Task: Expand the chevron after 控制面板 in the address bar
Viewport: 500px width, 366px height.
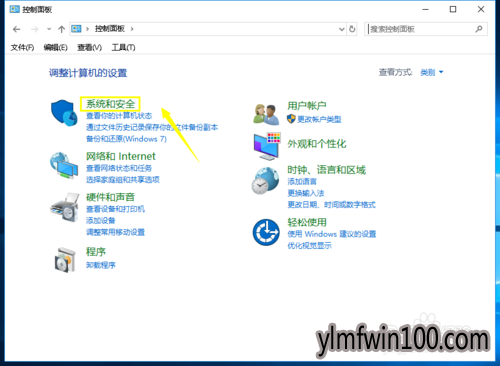Action: 132,29
